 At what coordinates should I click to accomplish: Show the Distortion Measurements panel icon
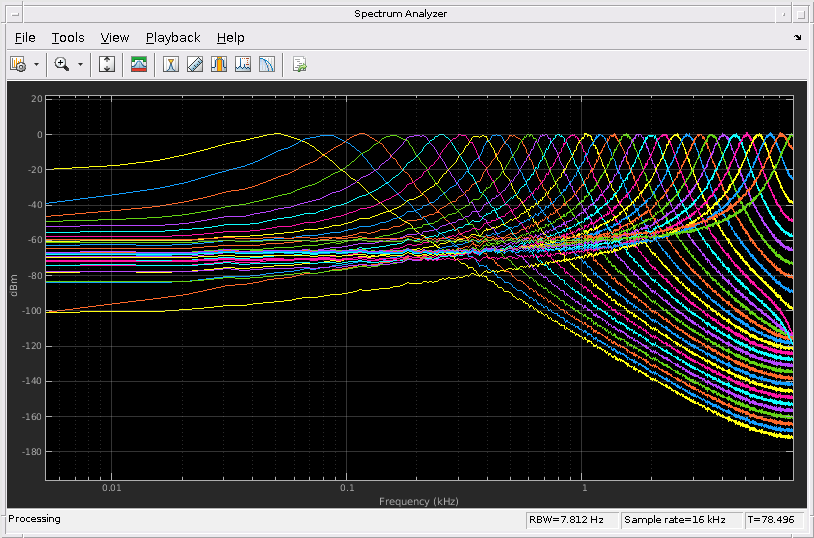pyautogui.click(x=243, y=64)
